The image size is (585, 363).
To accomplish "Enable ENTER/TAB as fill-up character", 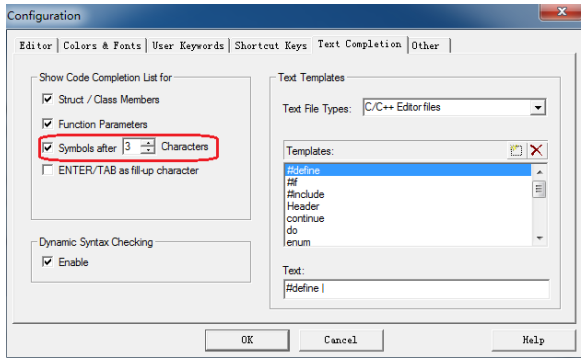I will (47, 170).
